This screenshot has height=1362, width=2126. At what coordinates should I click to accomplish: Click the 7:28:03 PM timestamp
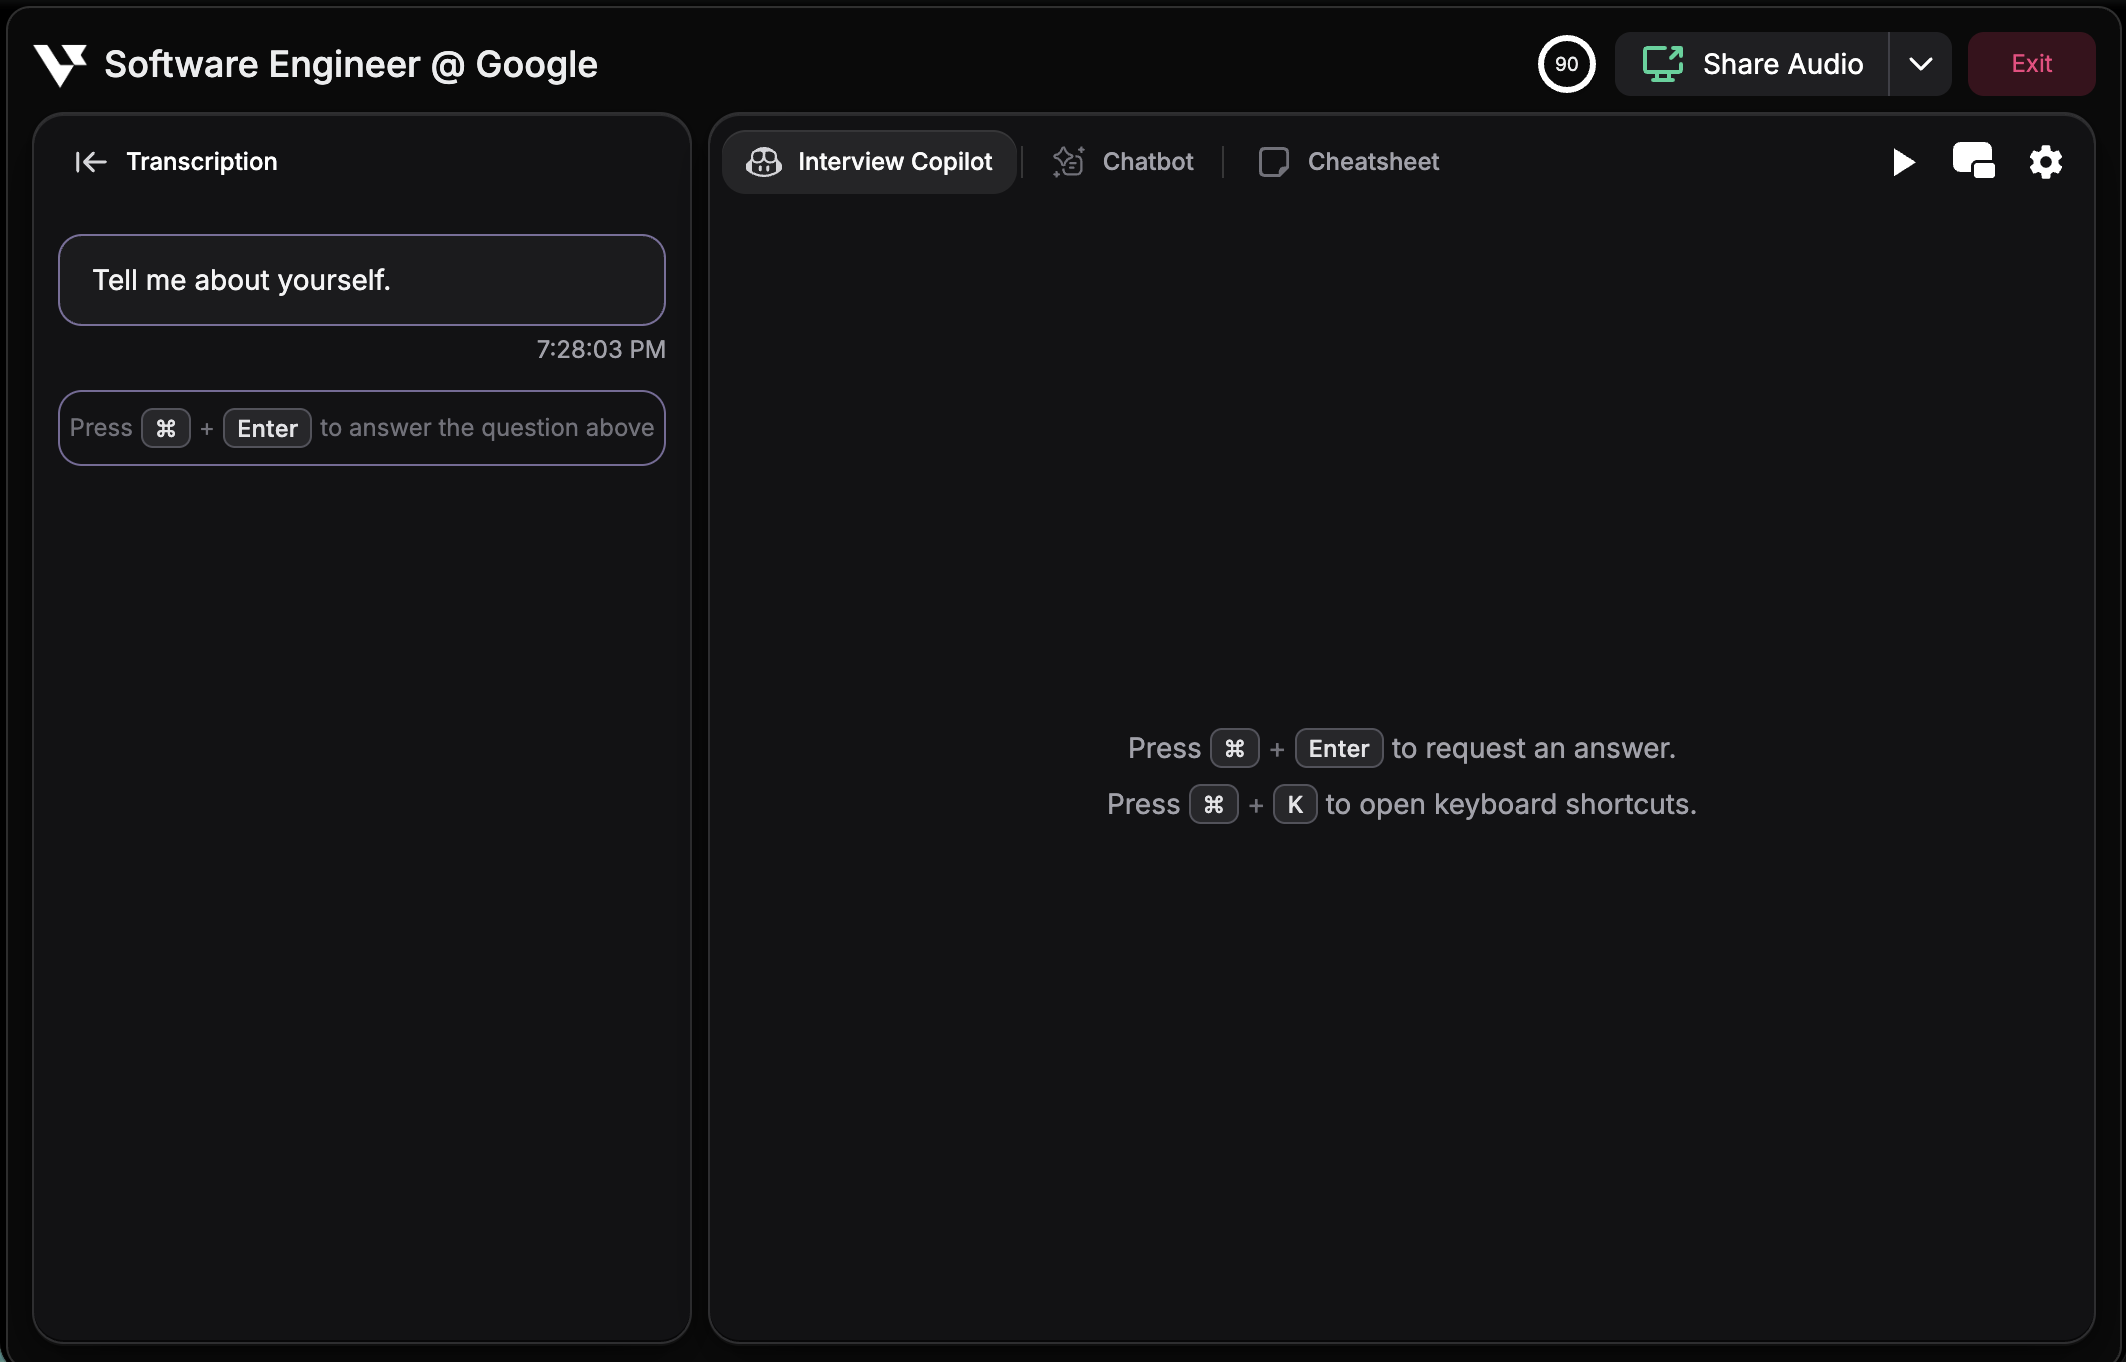601,349
